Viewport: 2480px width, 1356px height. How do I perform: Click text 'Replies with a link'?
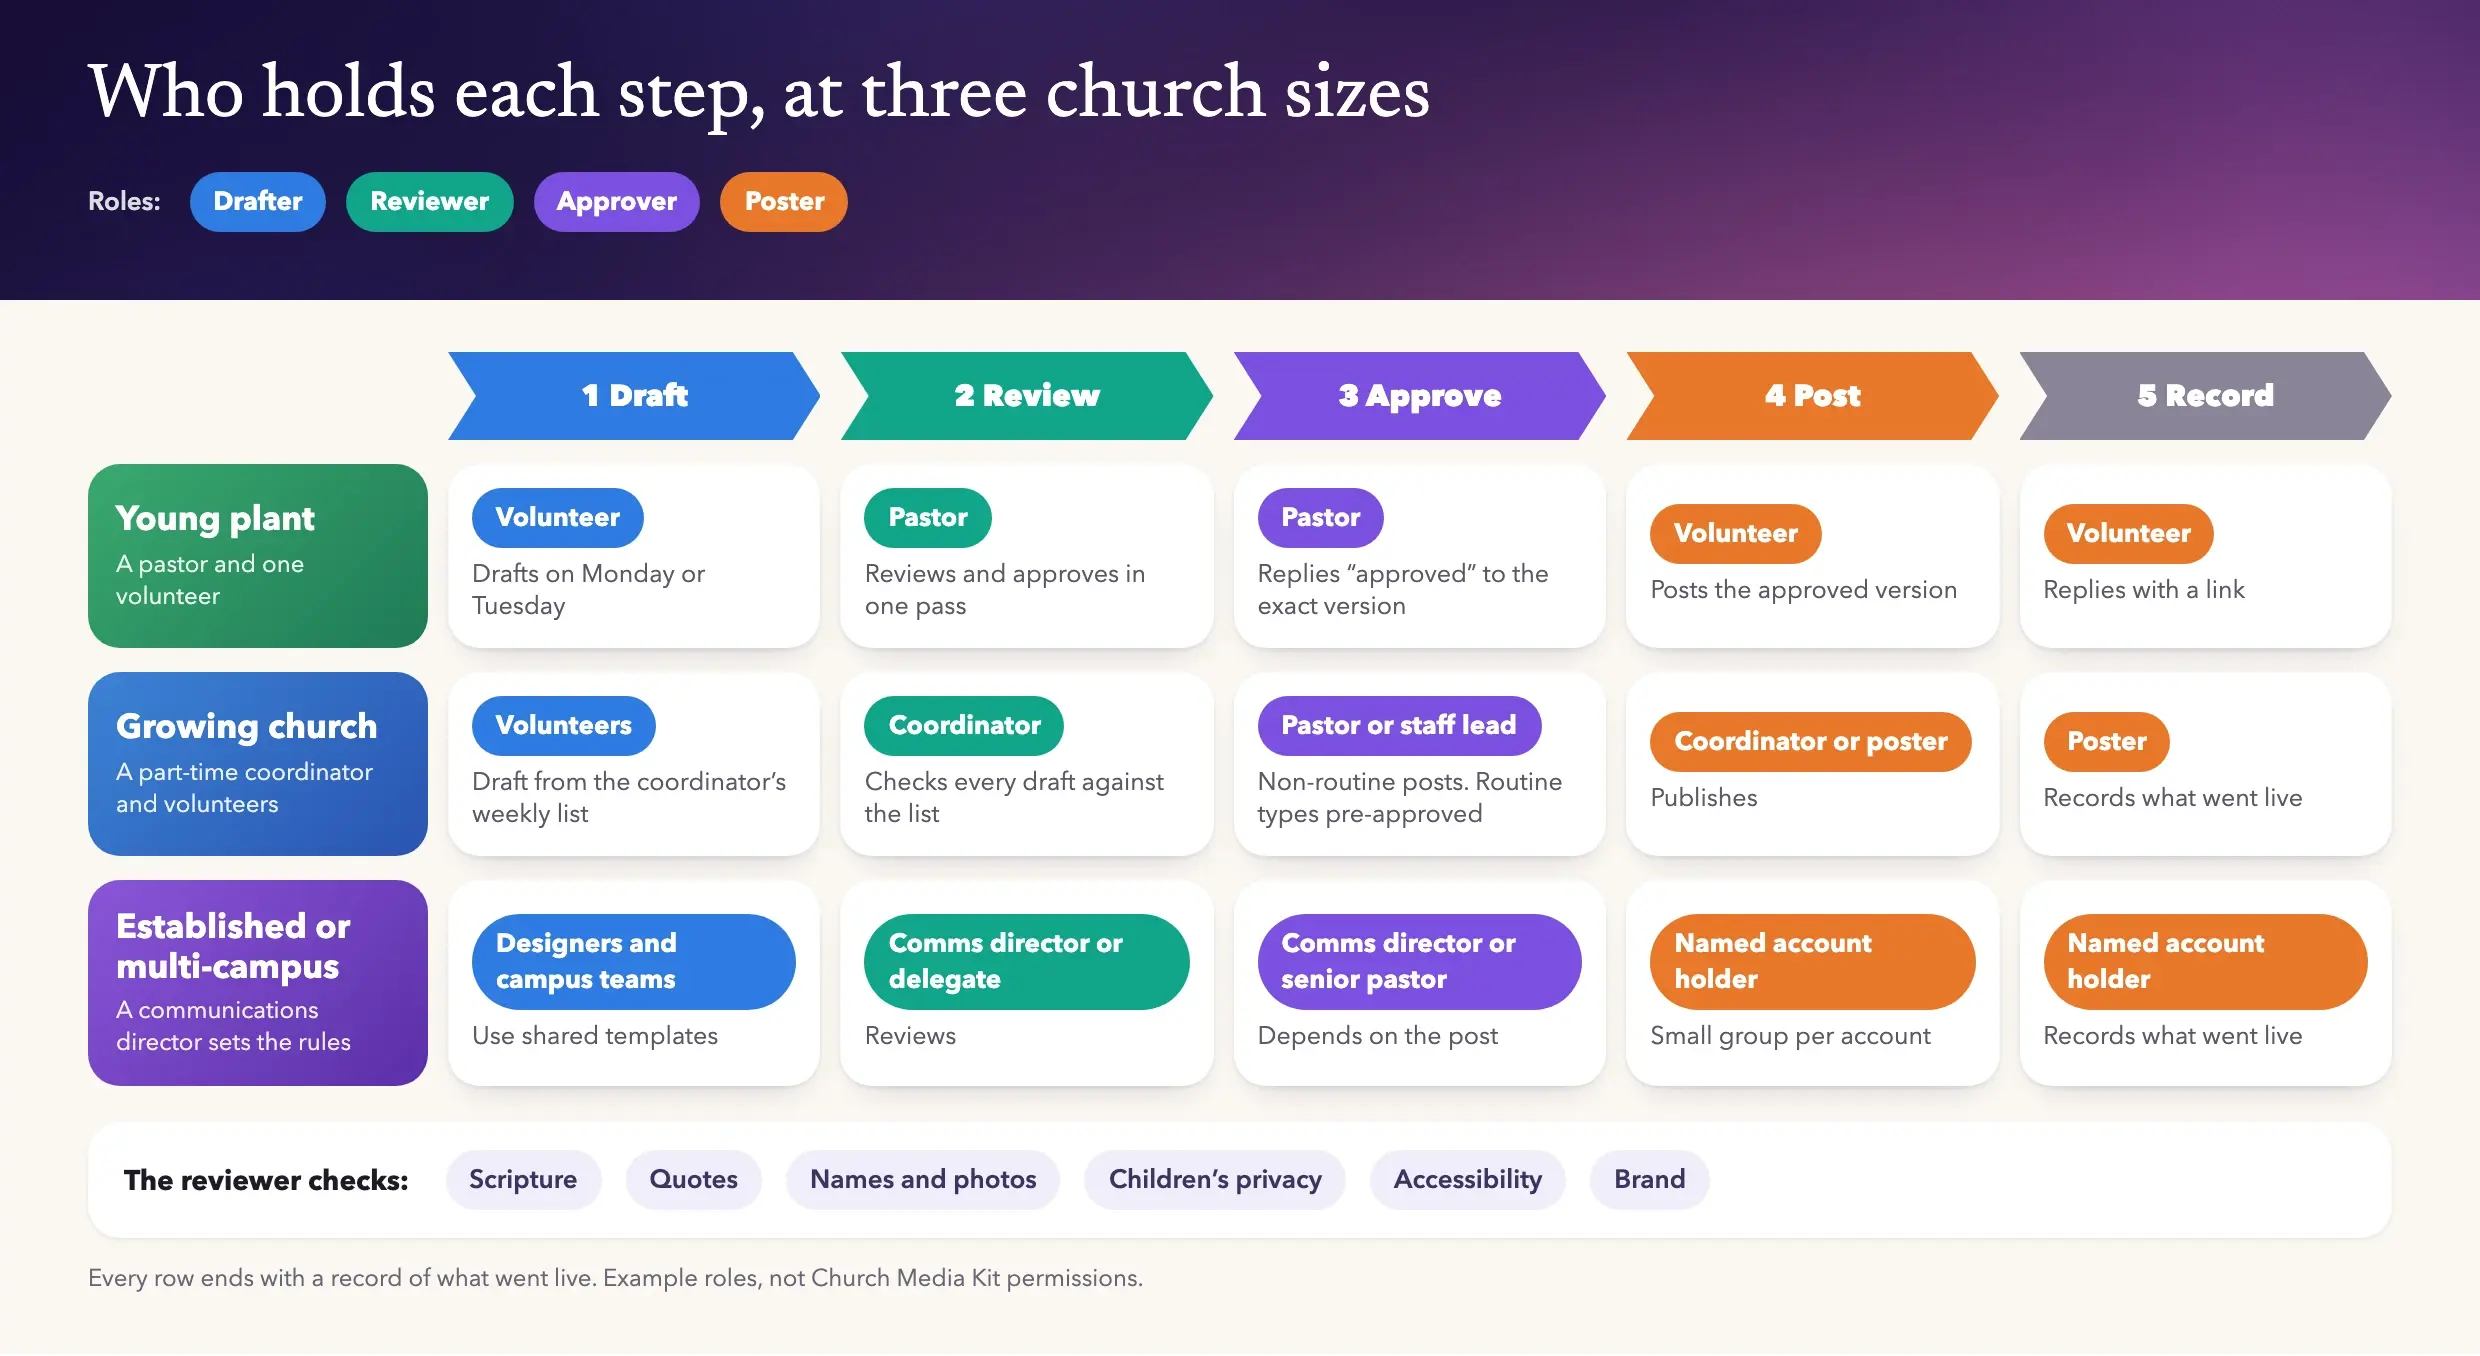point(2144,590)
